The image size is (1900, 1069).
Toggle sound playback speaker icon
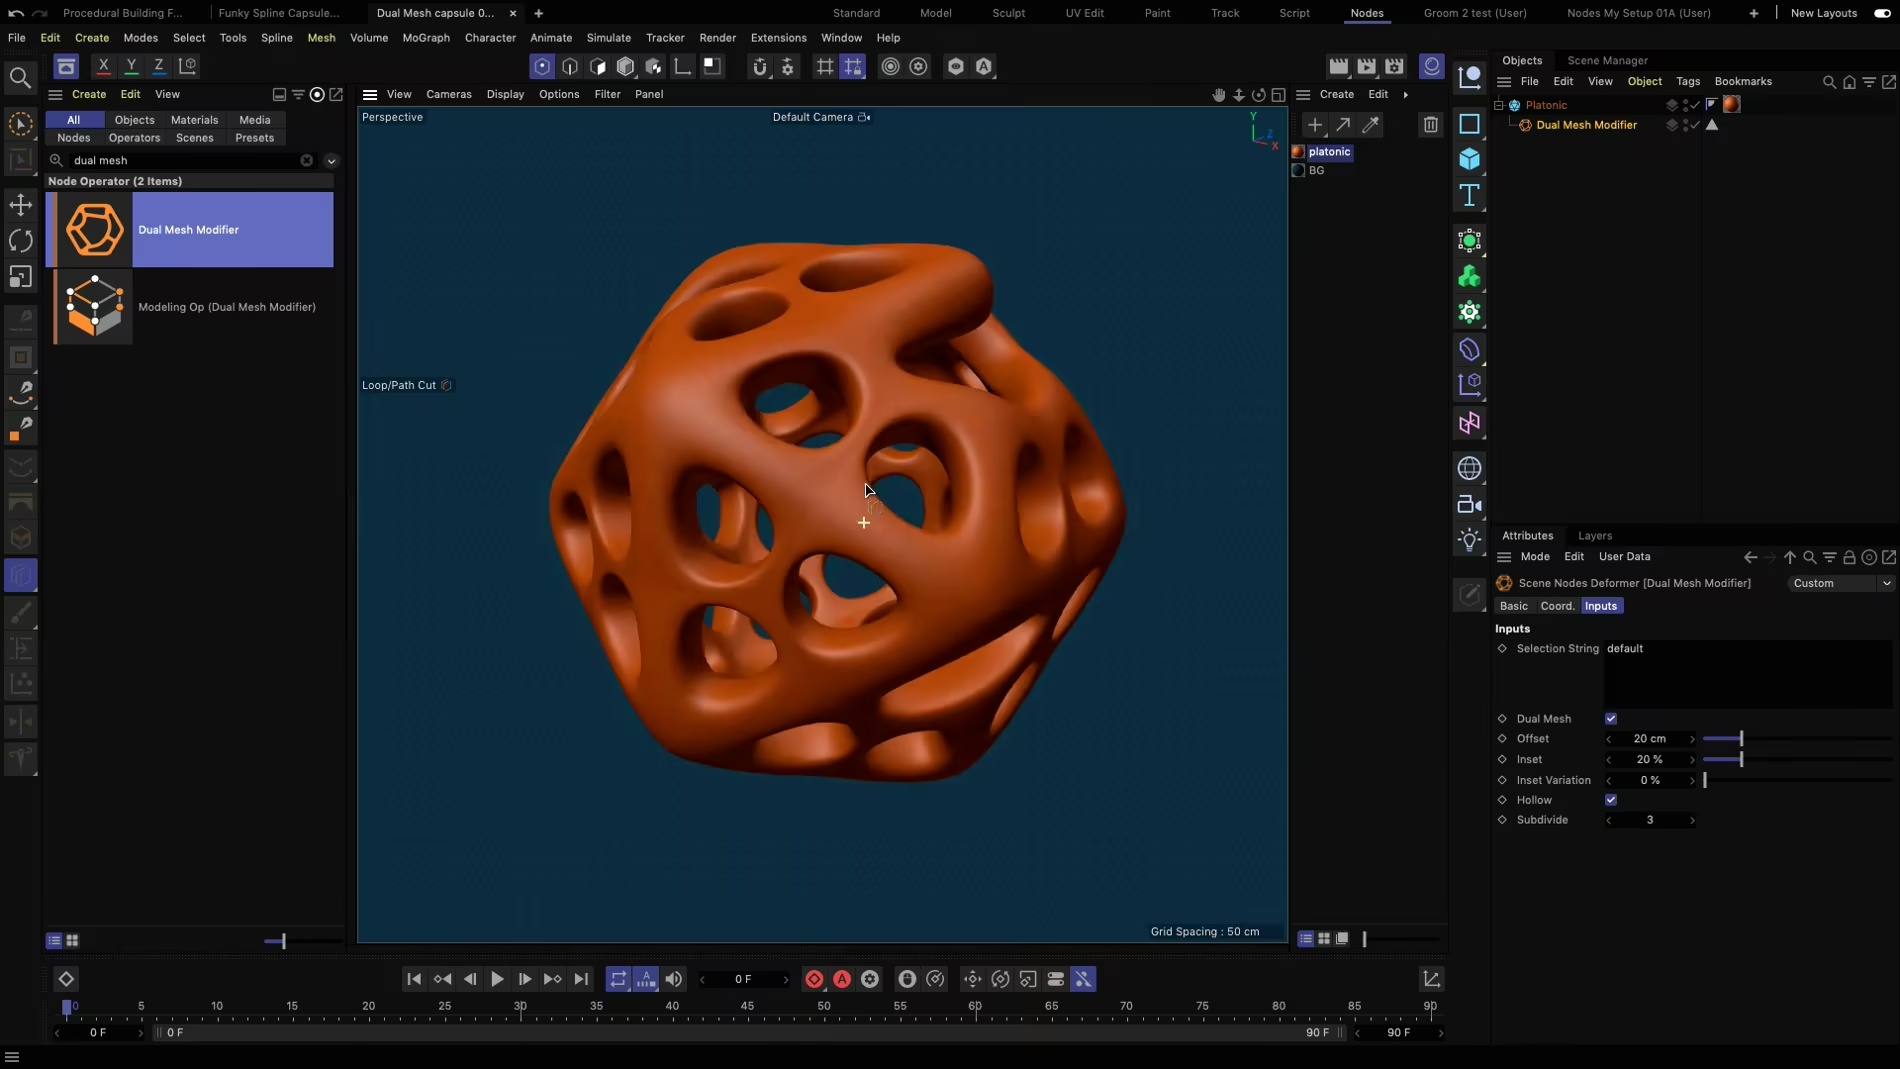[x=674, y=980]
